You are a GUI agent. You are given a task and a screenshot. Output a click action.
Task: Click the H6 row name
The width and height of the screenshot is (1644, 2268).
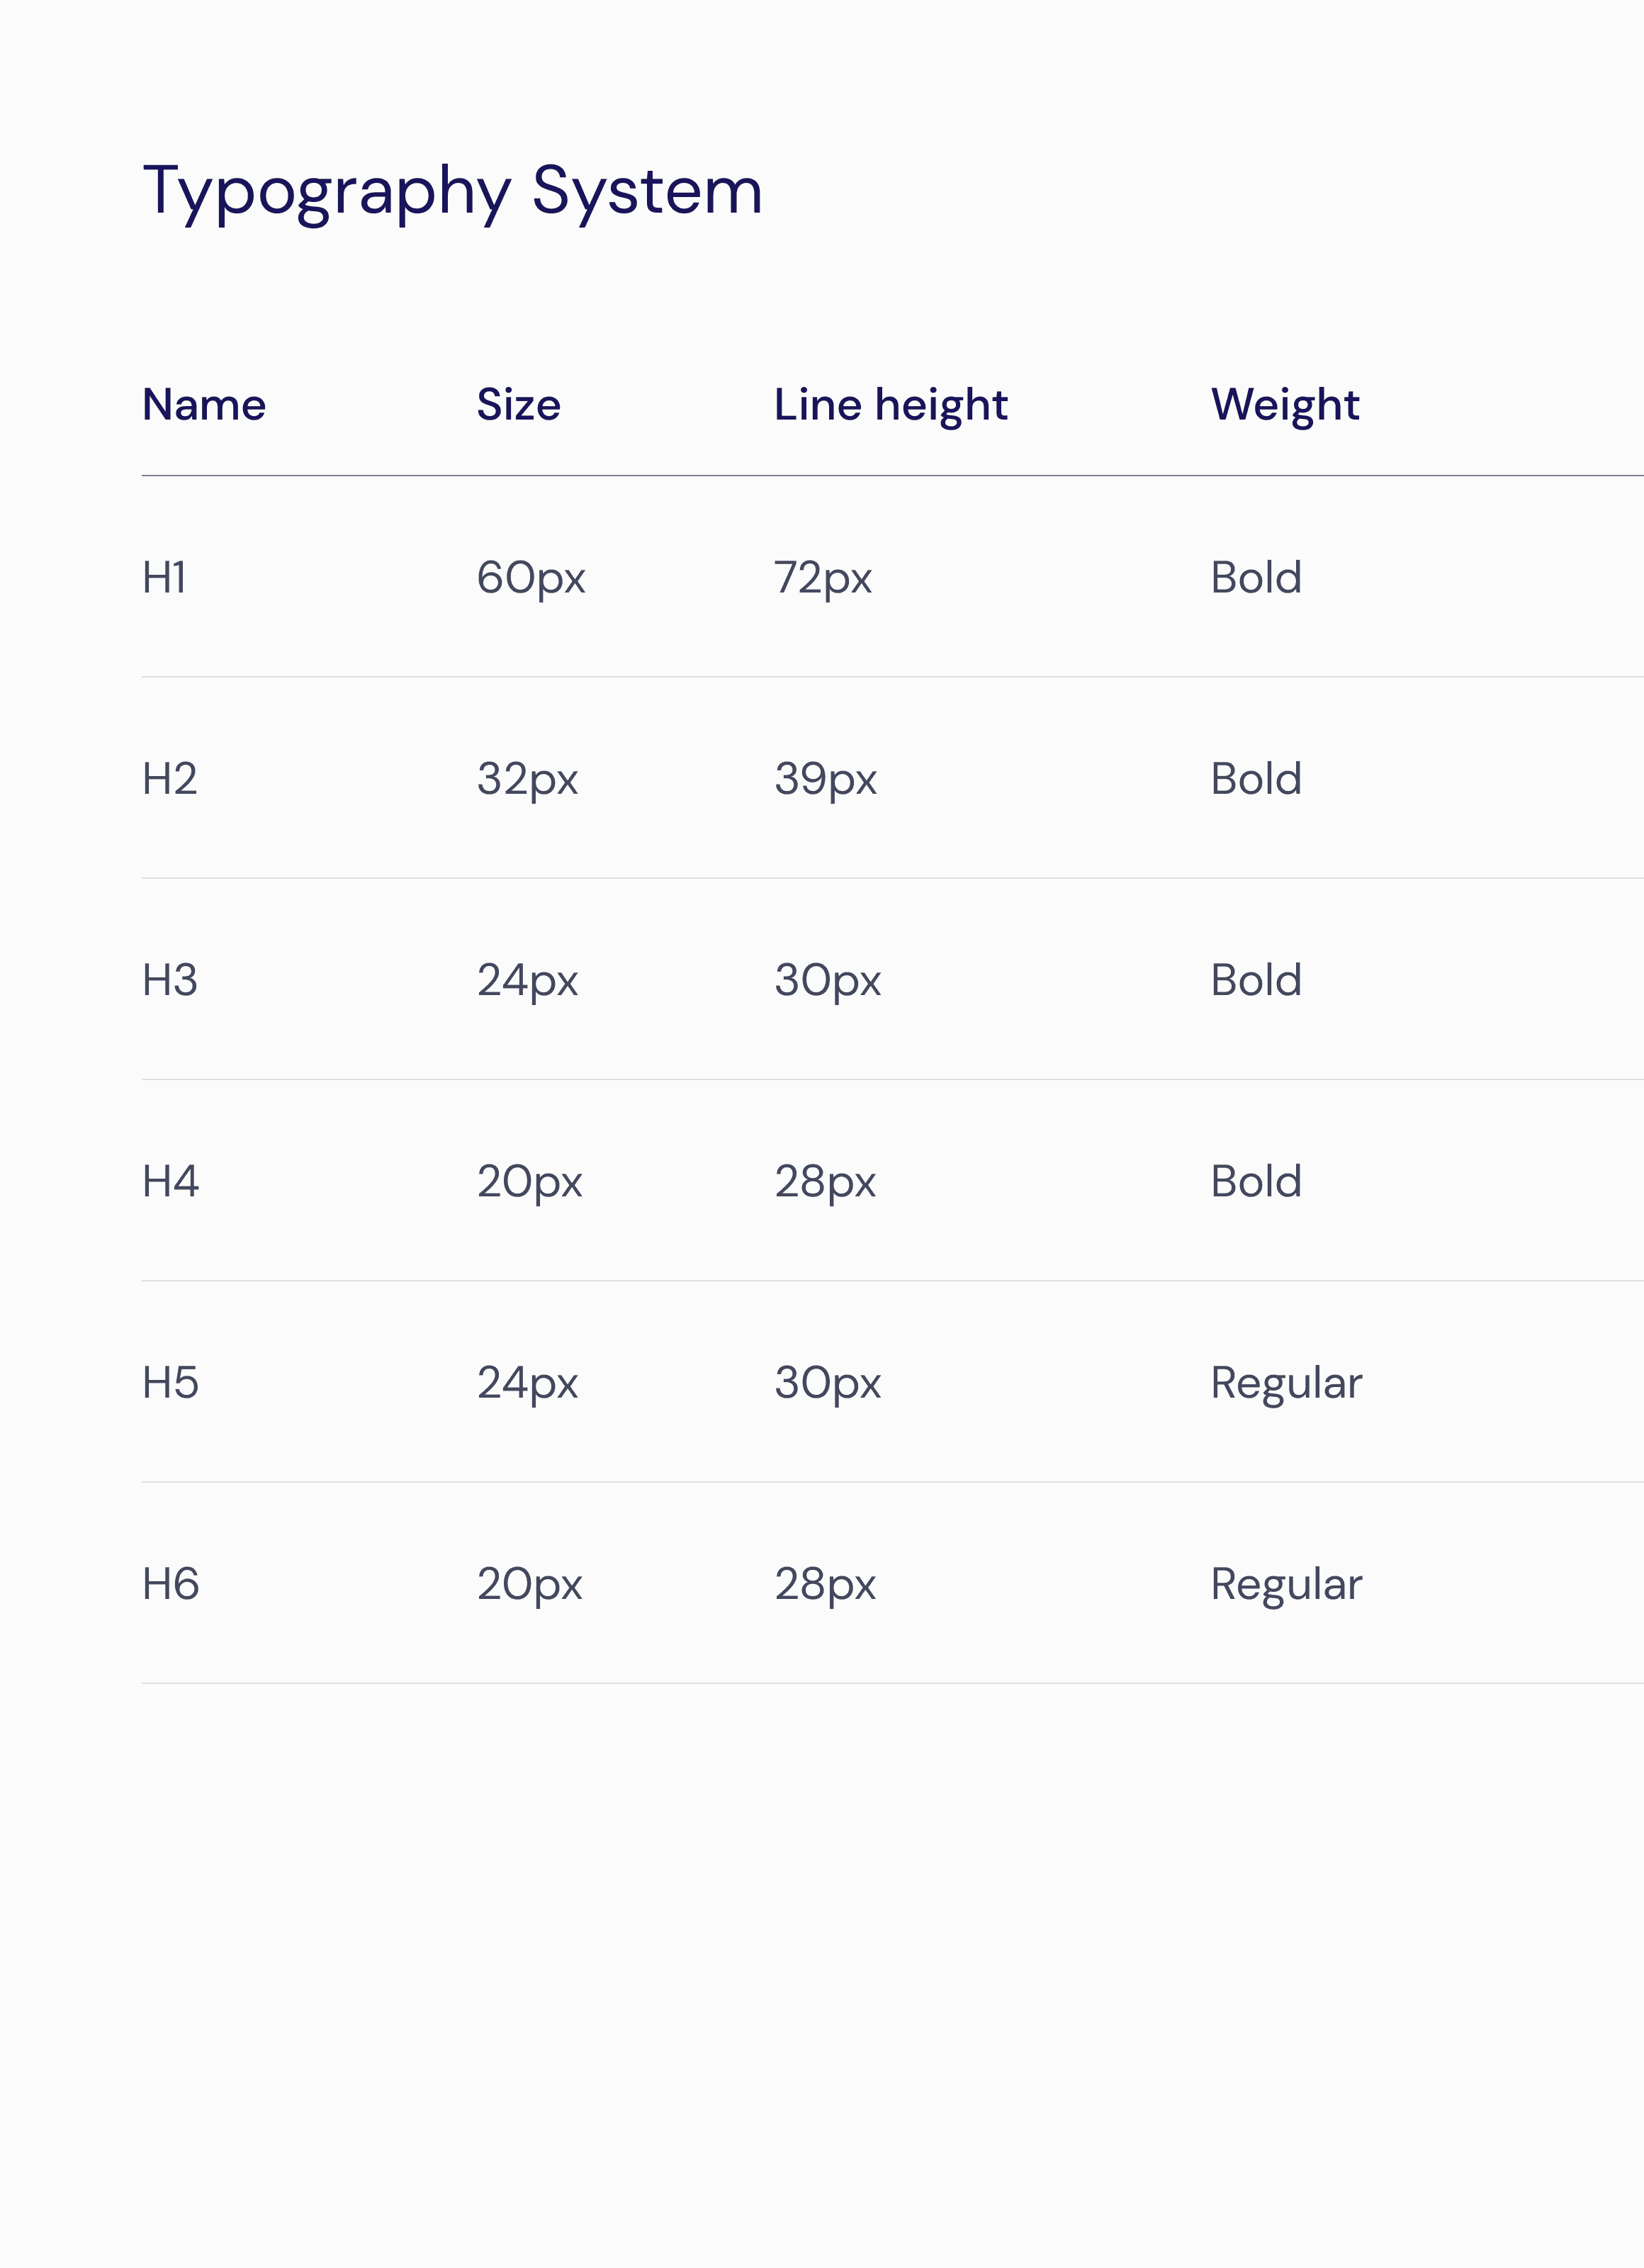click(170, 1584)
